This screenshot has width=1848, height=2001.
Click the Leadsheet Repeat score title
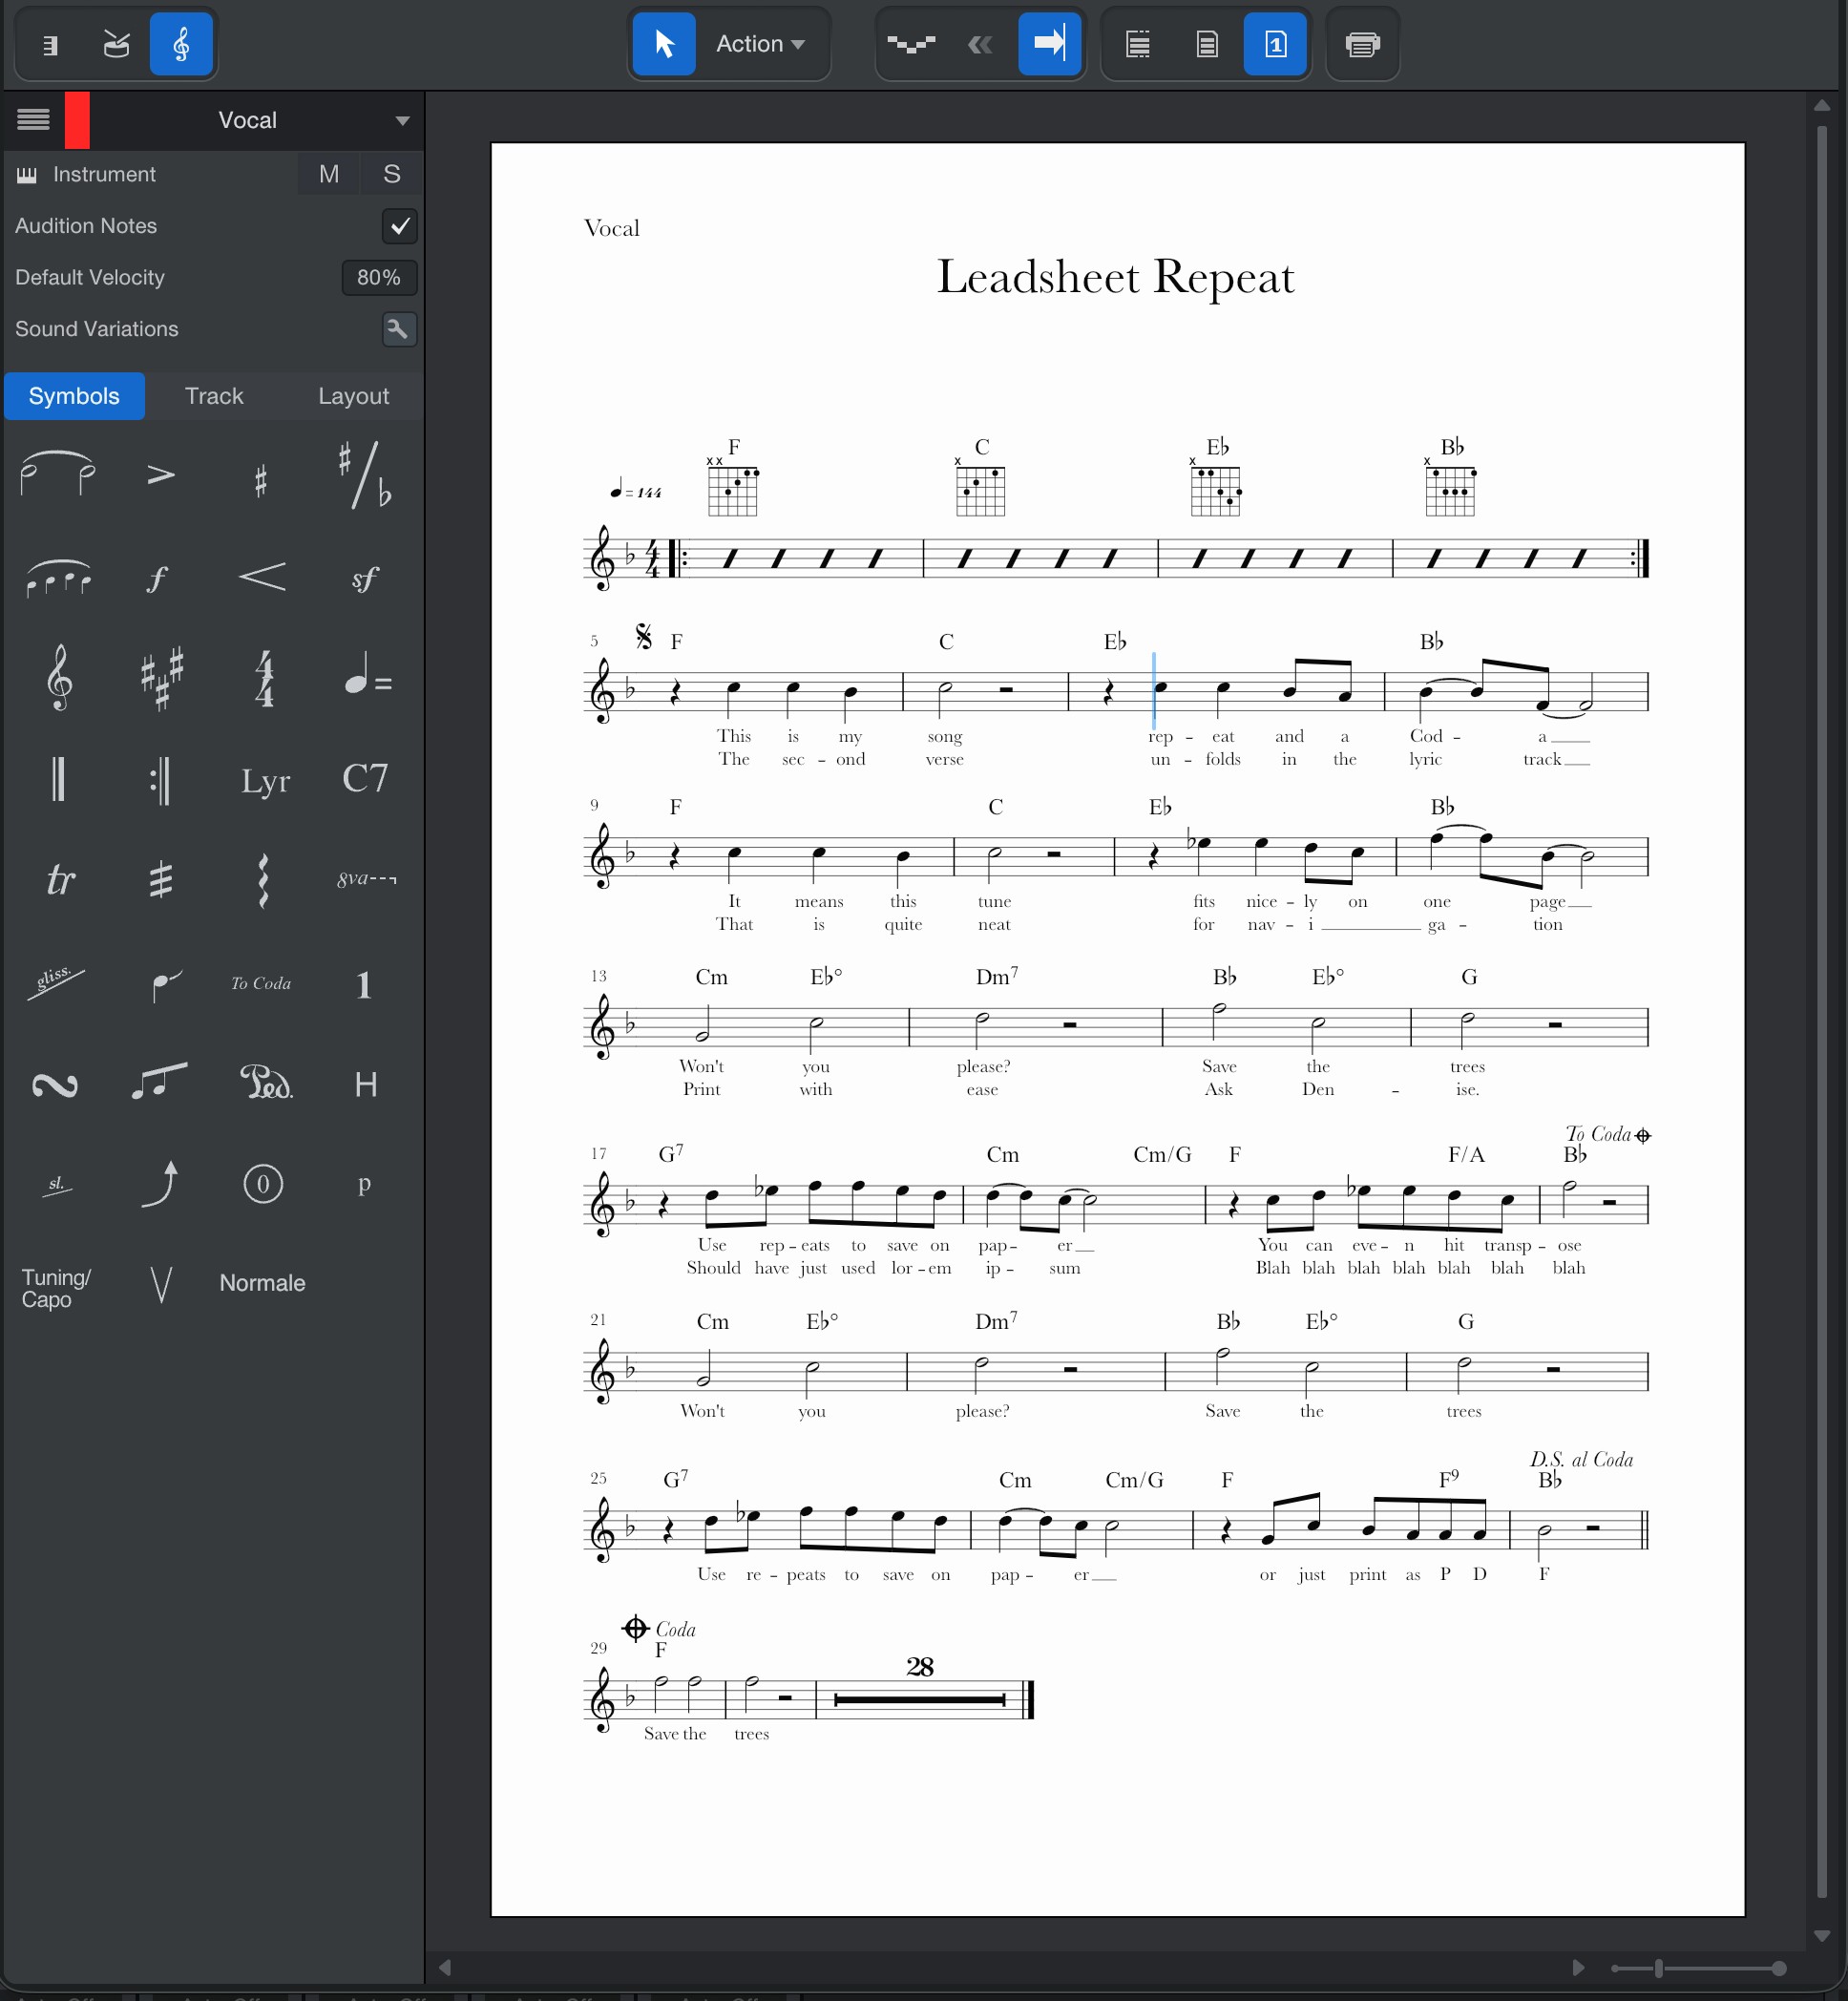pyautogui.click(x=1115, y=277)
